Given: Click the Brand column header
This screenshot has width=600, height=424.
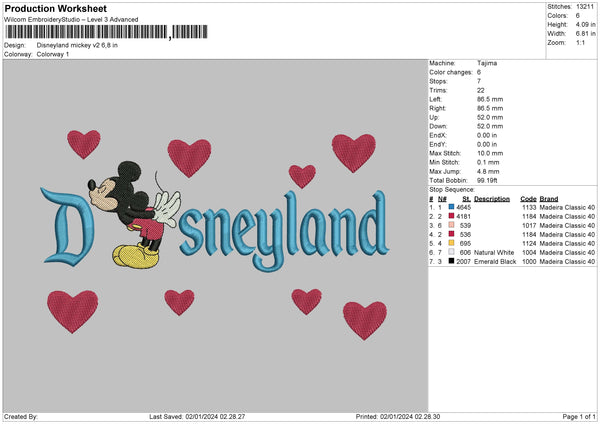Looking at the screenshot, I should pyautogui.click(x=550, y=198).
